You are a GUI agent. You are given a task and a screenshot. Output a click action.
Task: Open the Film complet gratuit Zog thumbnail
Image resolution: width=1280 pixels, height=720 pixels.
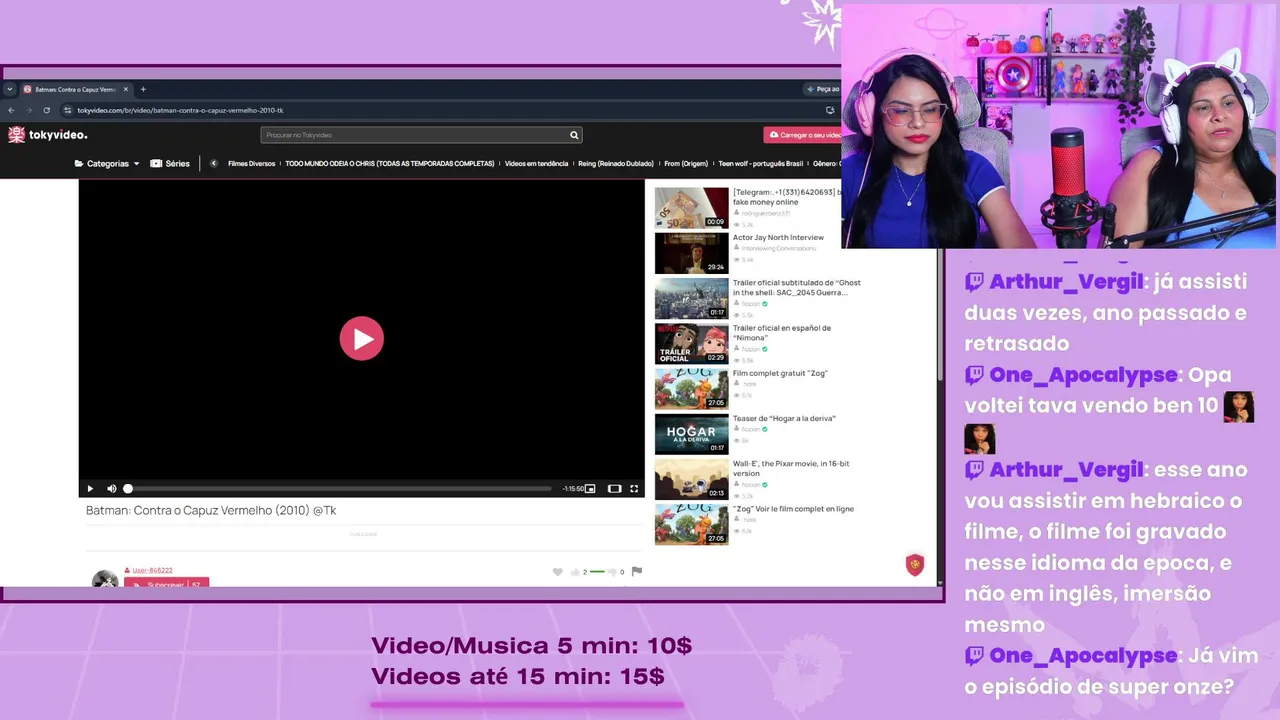click(692, 389)
